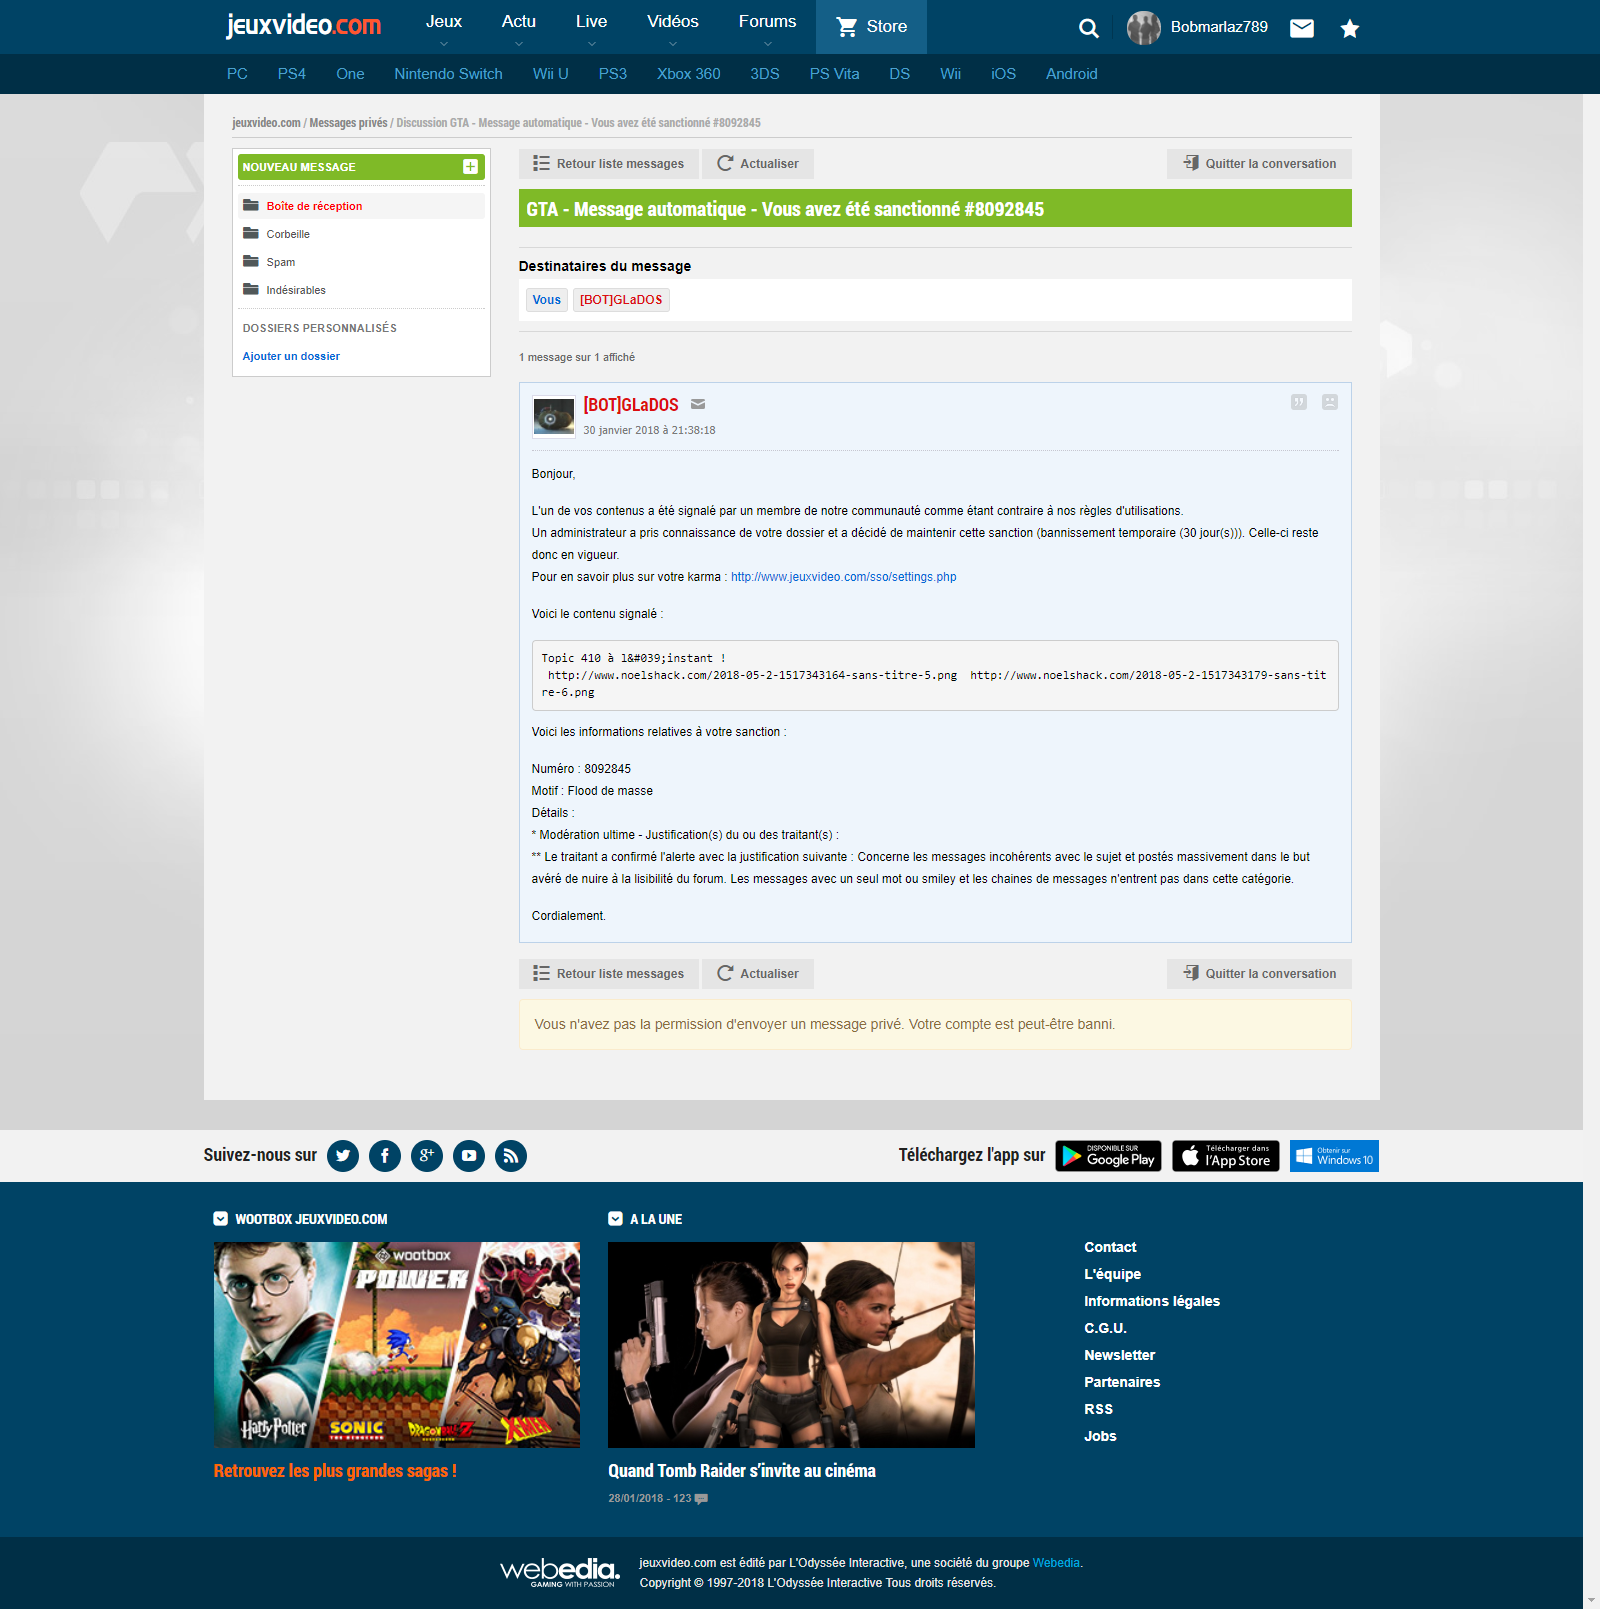Open the Boîte de réception folder
This screenshot has width=1600, height=1609.
pos(361,206)
